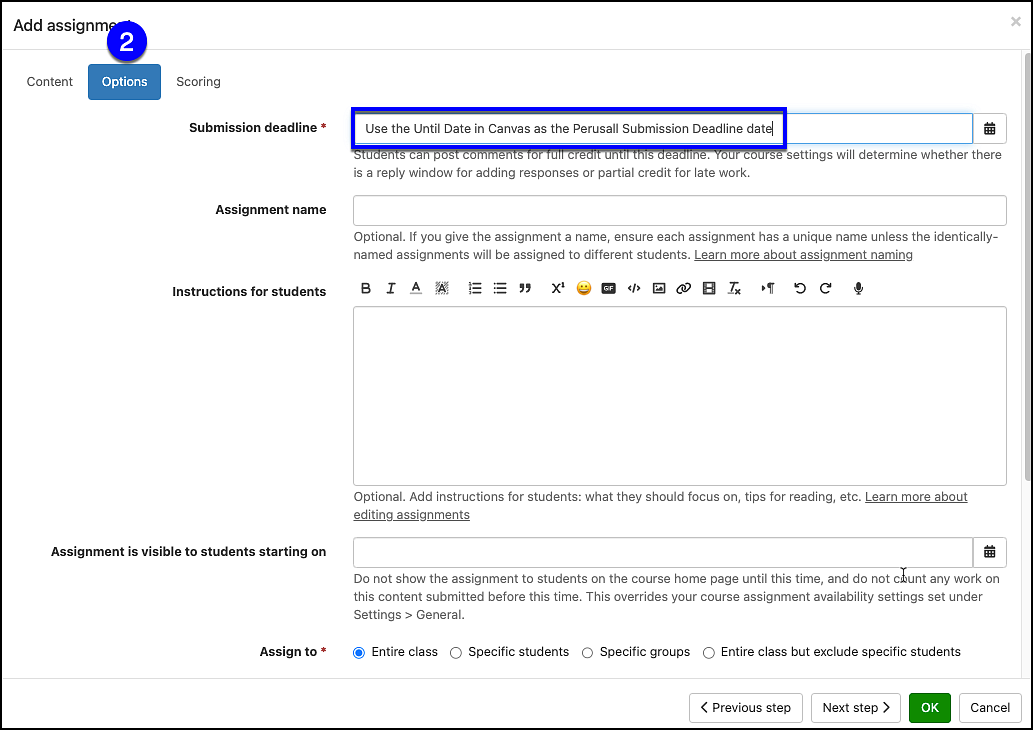Insert a numbered list

click(475, 288)
